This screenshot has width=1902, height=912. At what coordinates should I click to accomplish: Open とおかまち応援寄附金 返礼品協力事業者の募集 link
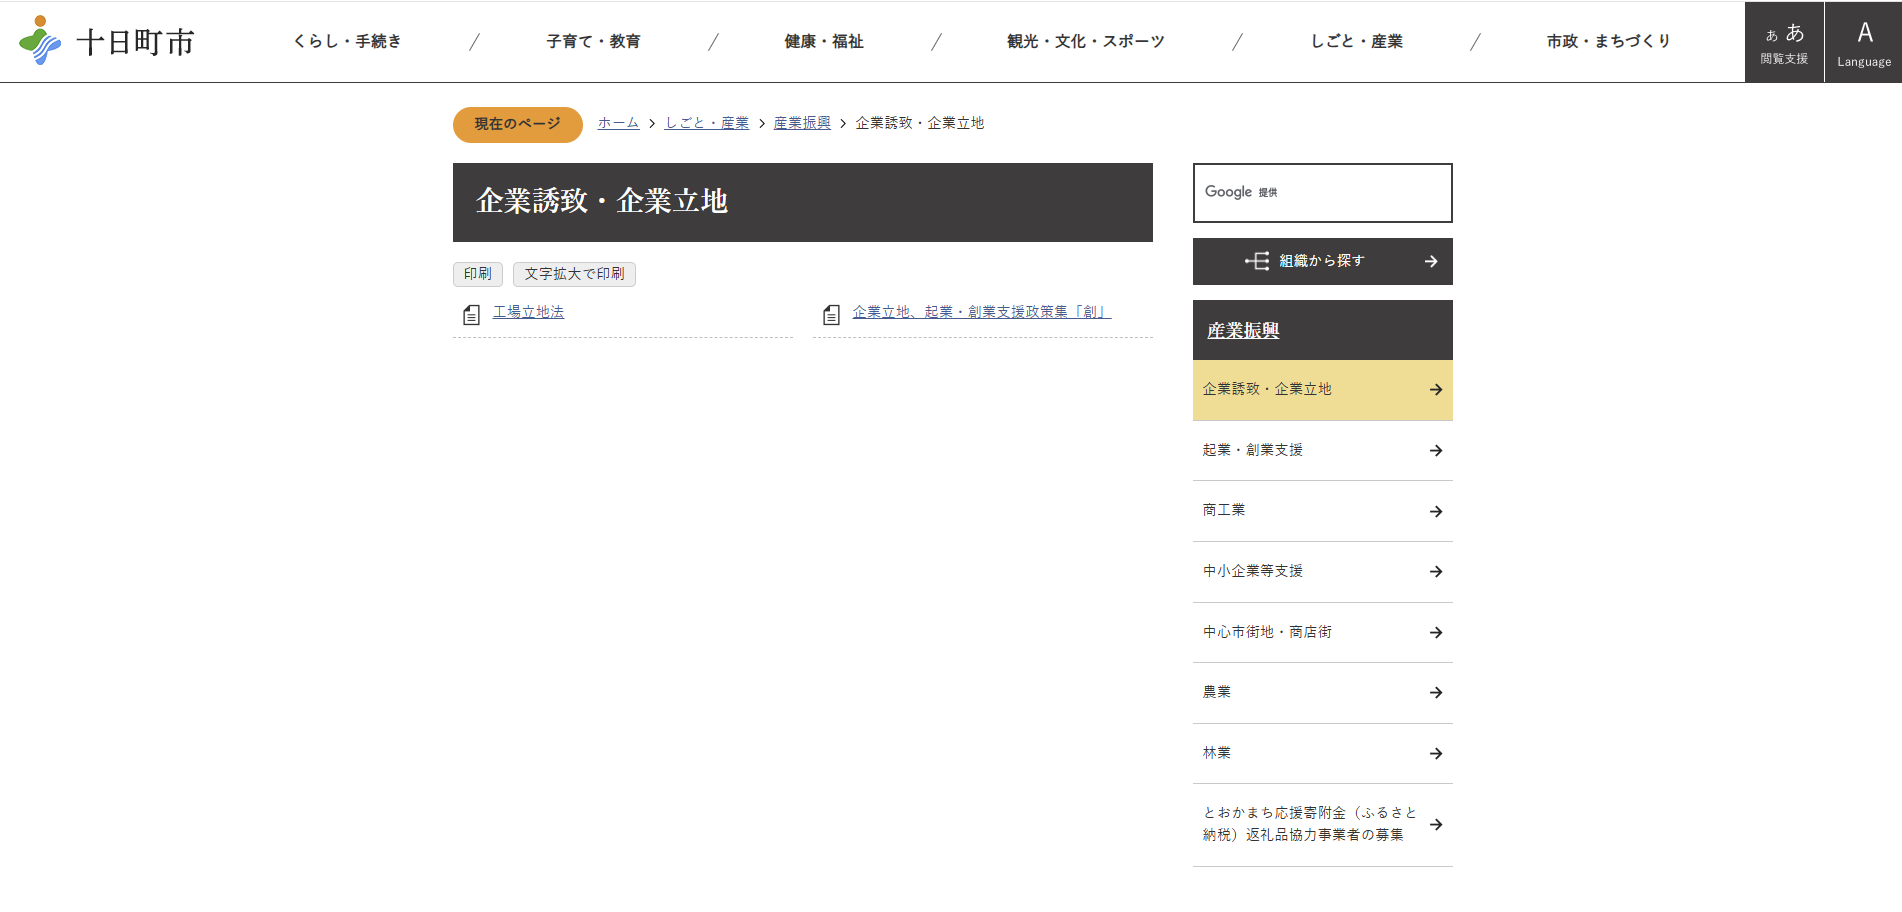pyautogui.click(x=1323, y=825)
